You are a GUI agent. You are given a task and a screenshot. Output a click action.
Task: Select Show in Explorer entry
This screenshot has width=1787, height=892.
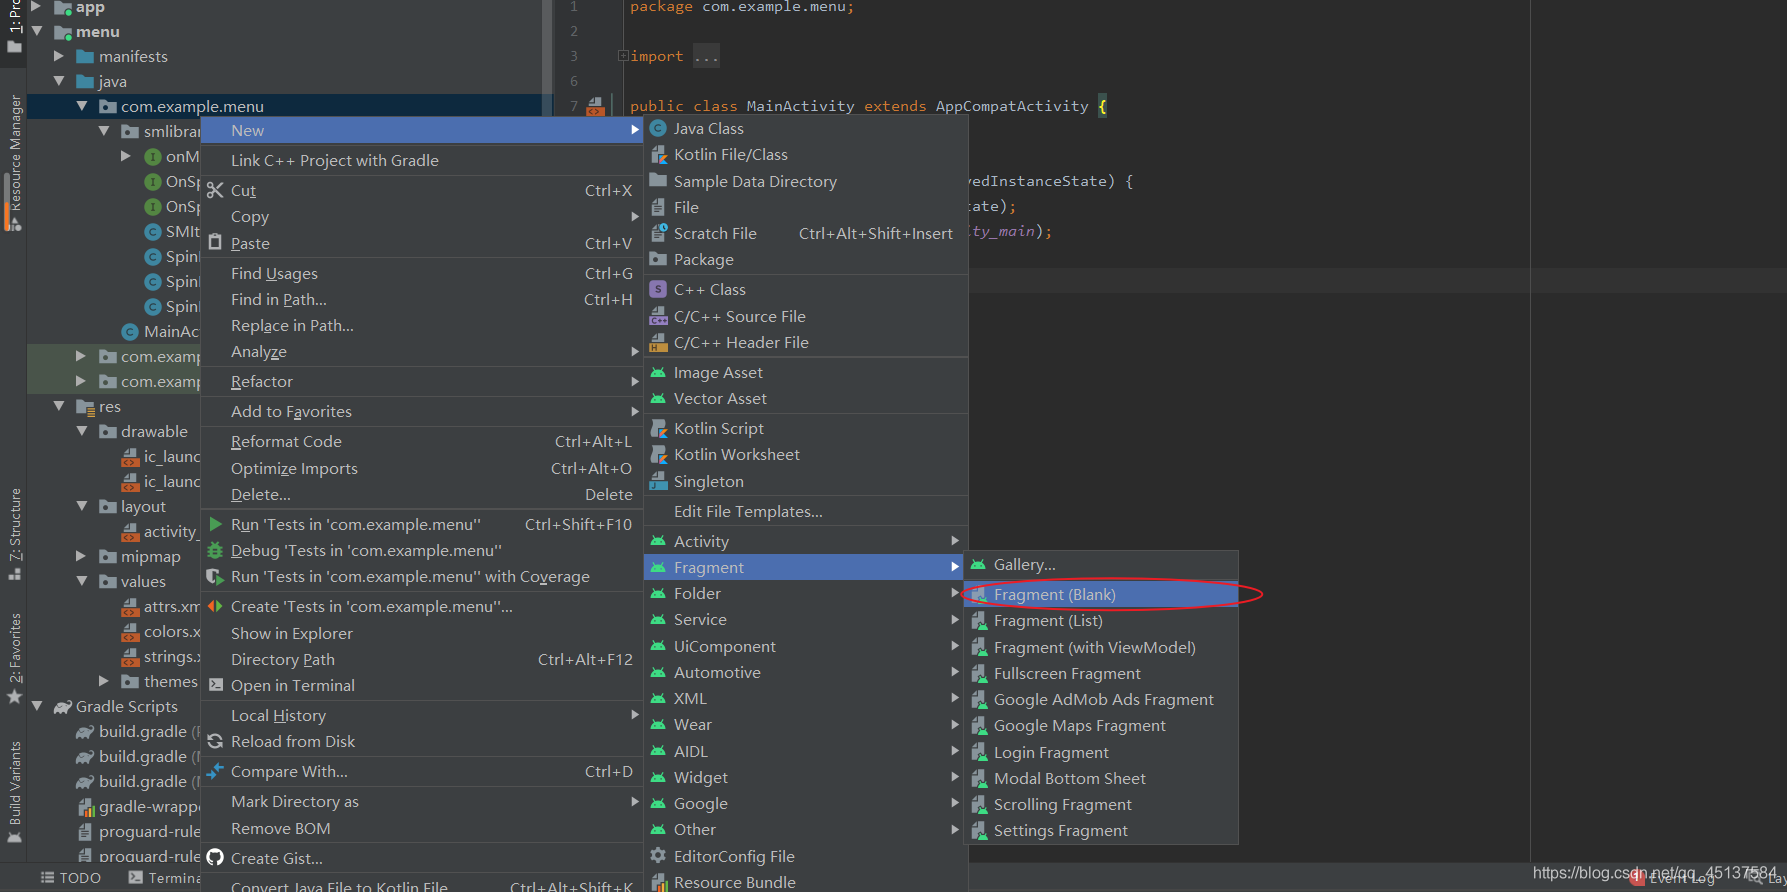point(422,633)
